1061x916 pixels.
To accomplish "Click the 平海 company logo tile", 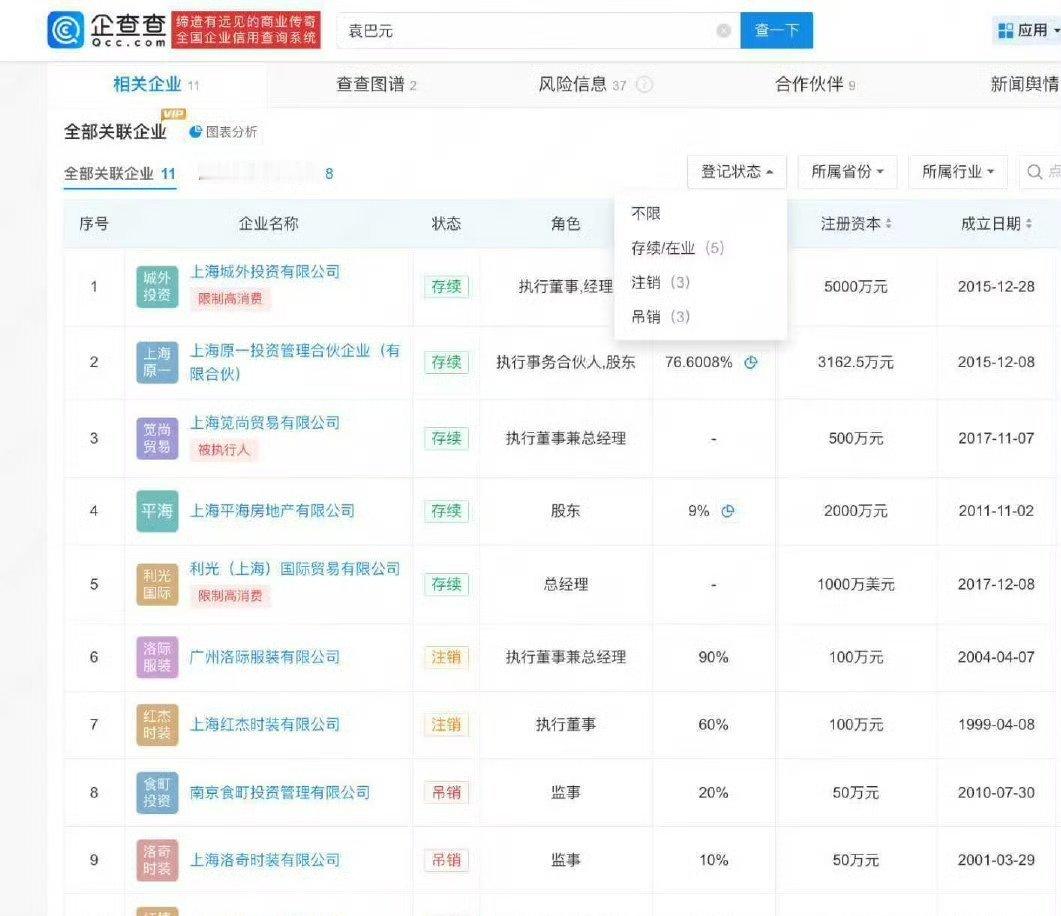I will (x=156, y=511).
